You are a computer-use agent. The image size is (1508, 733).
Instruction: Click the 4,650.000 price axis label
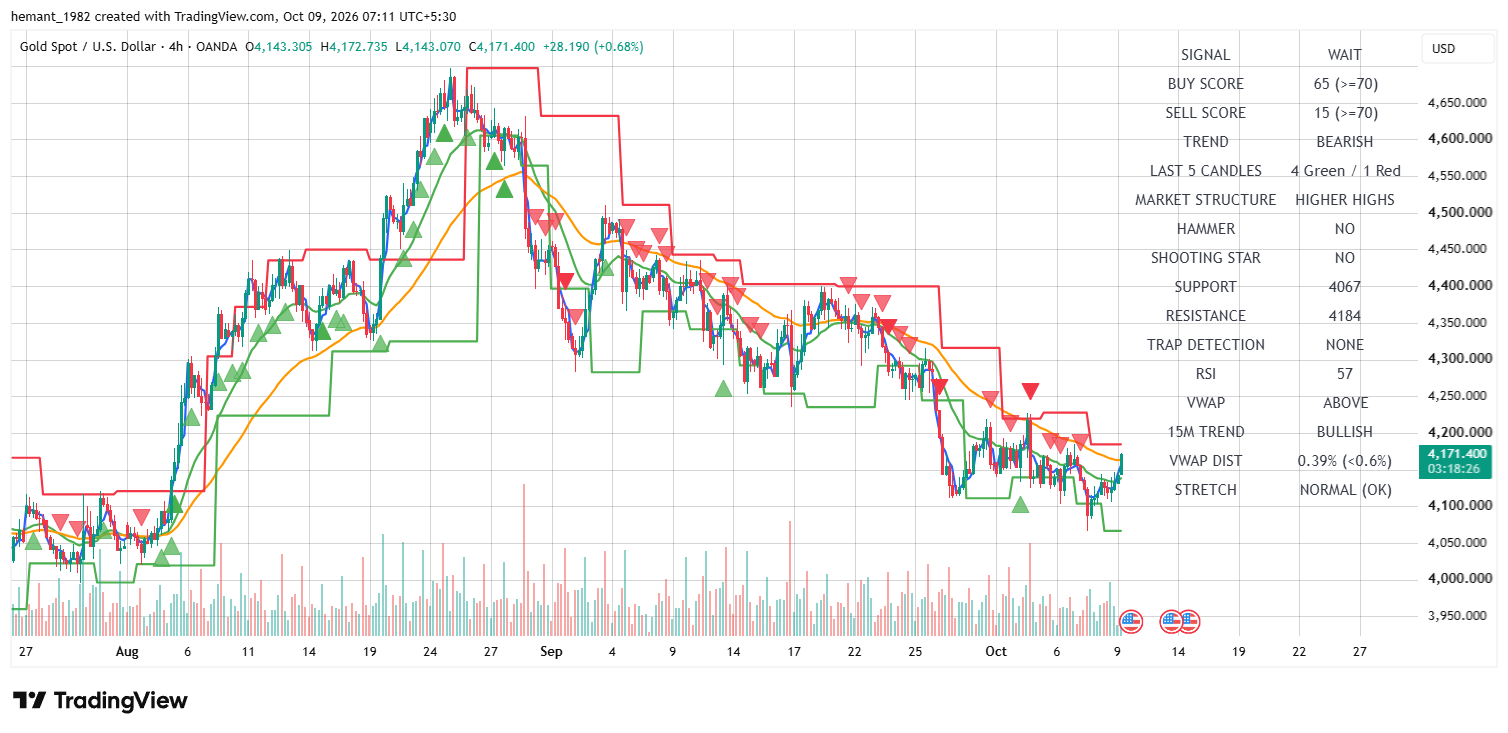coord(1456,102)
